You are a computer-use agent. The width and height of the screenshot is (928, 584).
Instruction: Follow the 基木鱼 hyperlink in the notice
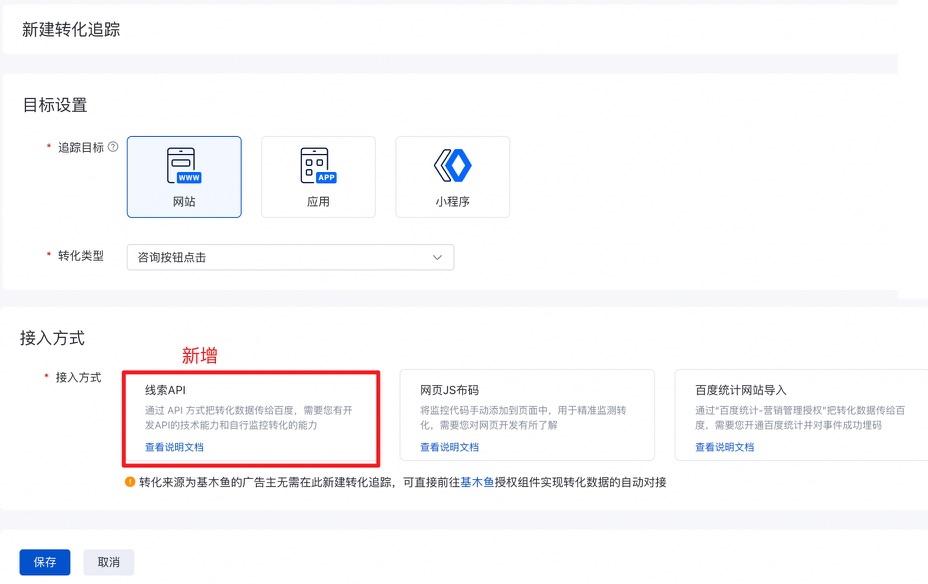[x=477, y=482]
